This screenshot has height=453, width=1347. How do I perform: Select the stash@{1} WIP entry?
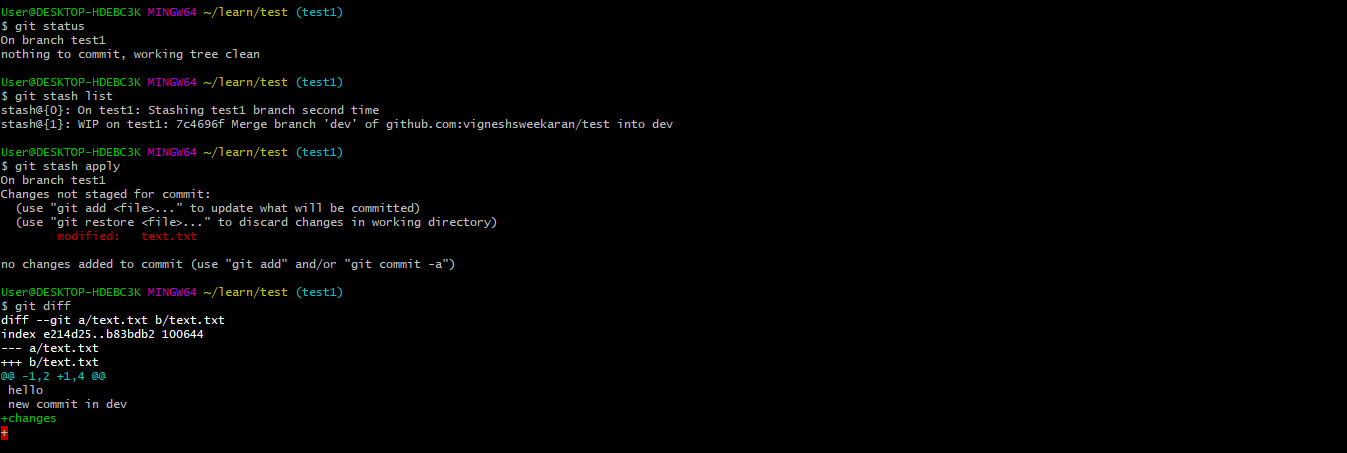pos(336,123)
